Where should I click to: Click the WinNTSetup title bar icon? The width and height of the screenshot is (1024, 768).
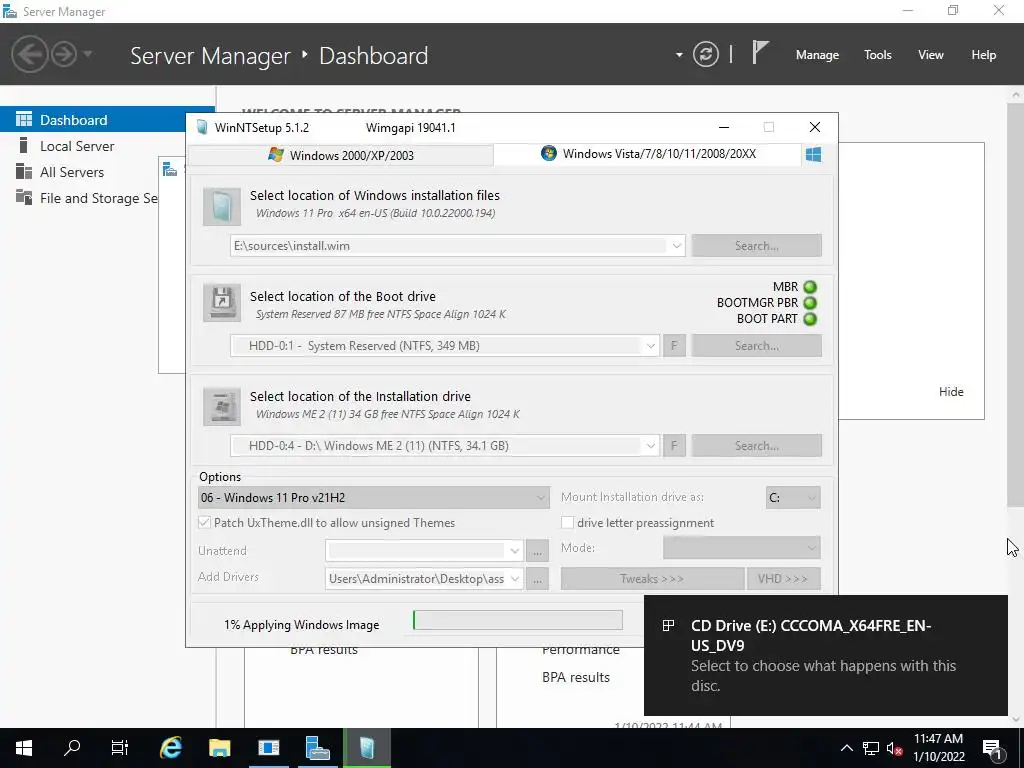(x=202, y=127)
